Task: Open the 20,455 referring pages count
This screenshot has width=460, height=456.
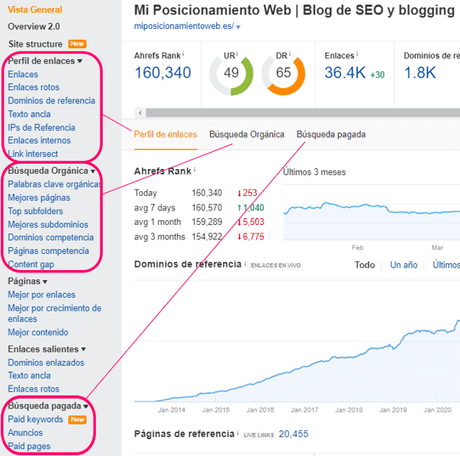Action: pos(294,434)
